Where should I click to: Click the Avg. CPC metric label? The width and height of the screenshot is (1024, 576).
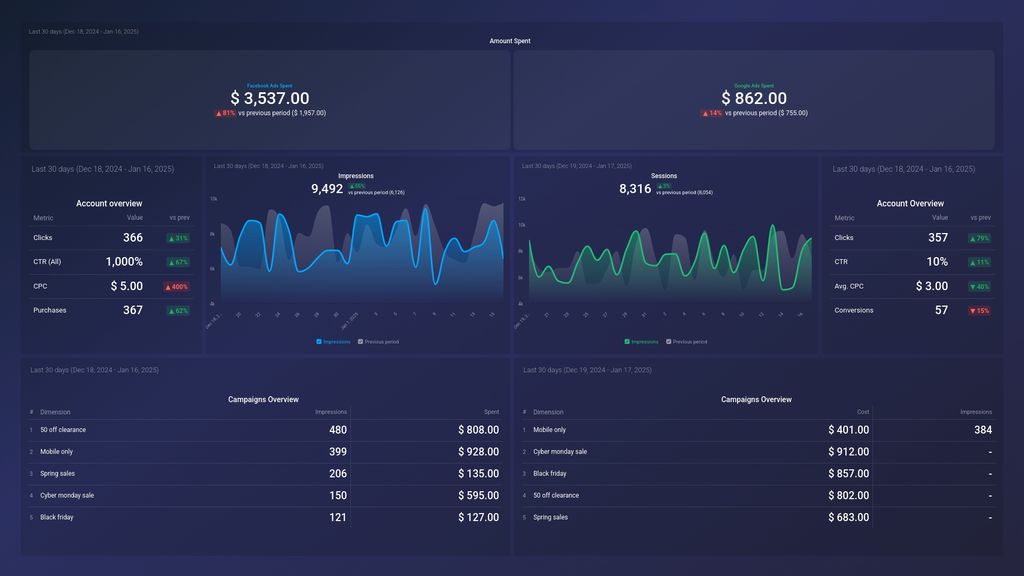[x=849, y=286]
